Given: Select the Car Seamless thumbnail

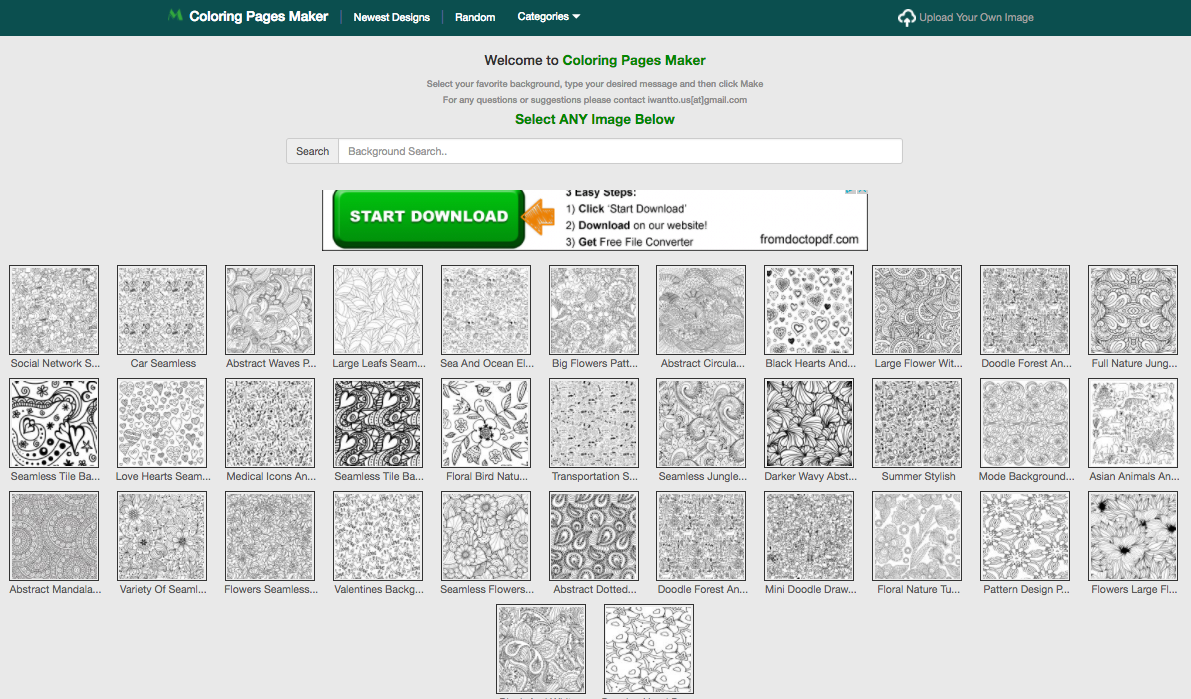Looking at the screenshot, I should (162, 310).
